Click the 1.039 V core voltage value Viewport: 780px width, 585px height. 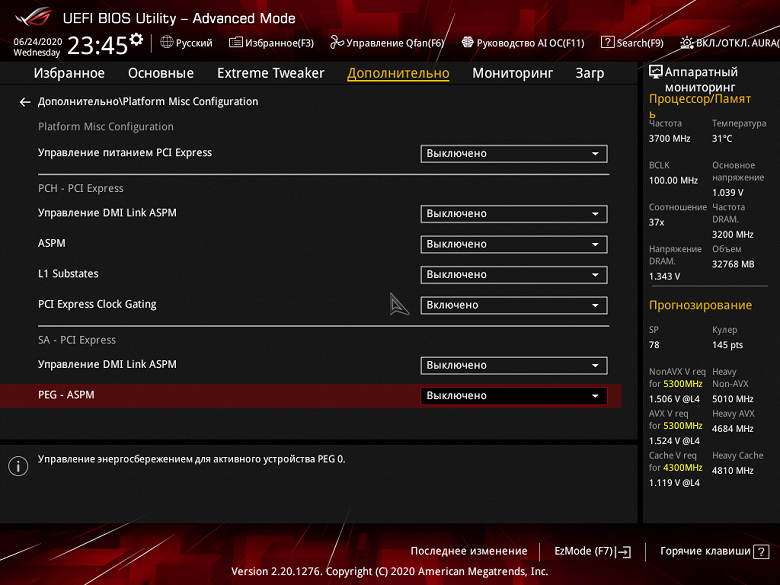point(727,193)
